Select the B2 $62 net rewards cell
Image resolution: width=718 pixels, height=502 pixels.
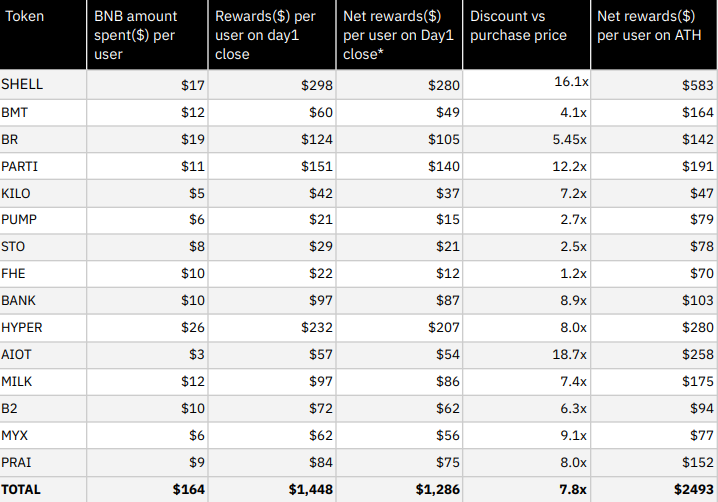tap(399, 409)
